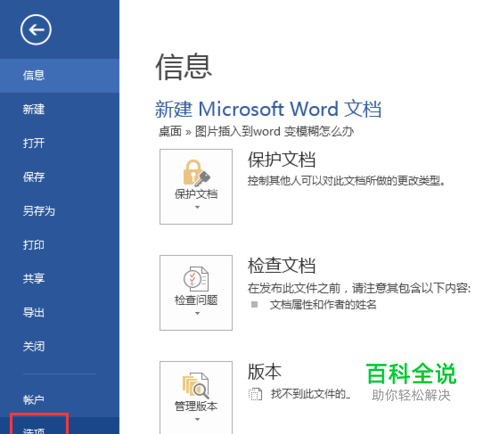Viewport: 500px width, 434px height.
Task: Open the 共享 page
Action: (59, 279)
